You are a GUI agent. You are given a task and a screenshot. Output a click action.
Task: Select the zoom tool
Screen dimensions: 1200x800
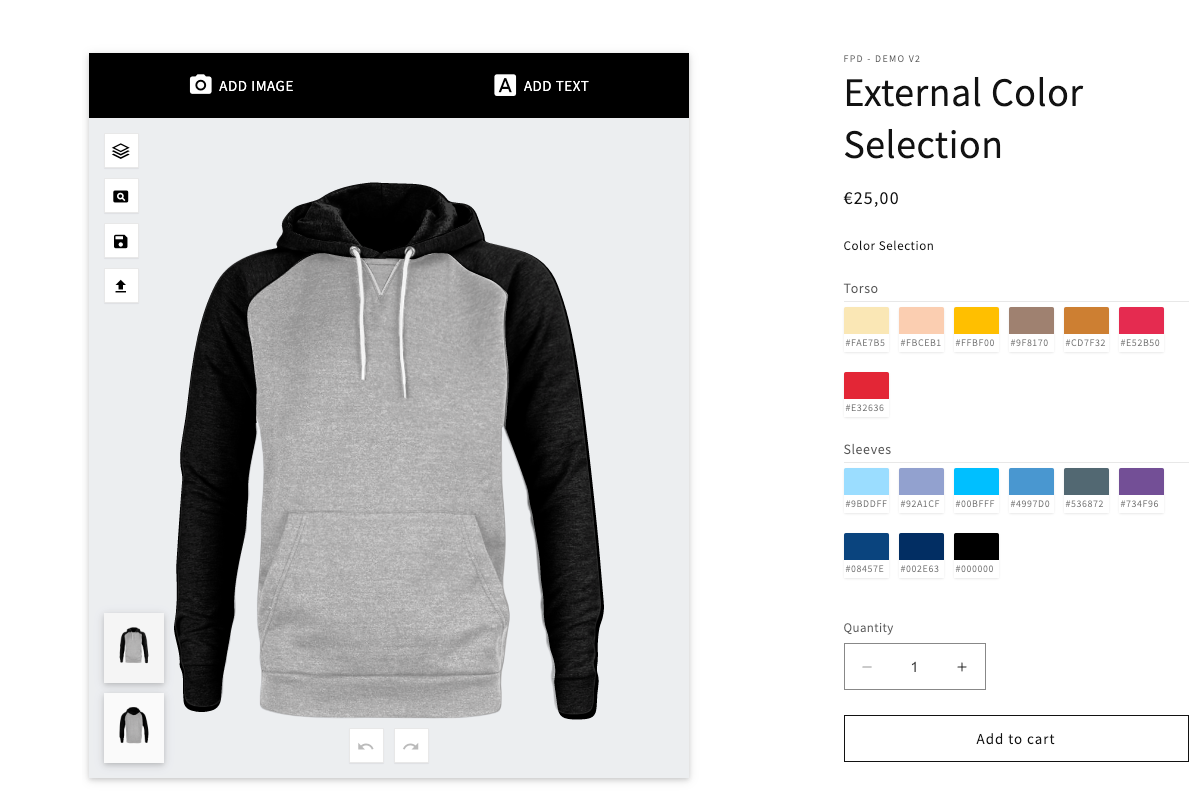pyautogui.click(x=121, y=195)
